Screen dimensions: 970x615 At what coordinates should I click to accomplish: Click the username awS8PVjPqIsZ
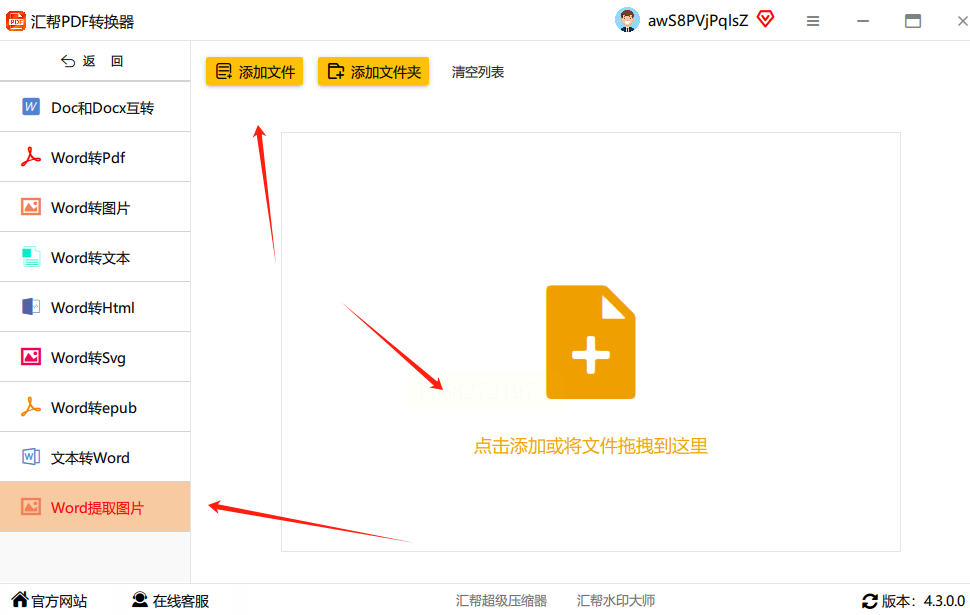[698, 21]
